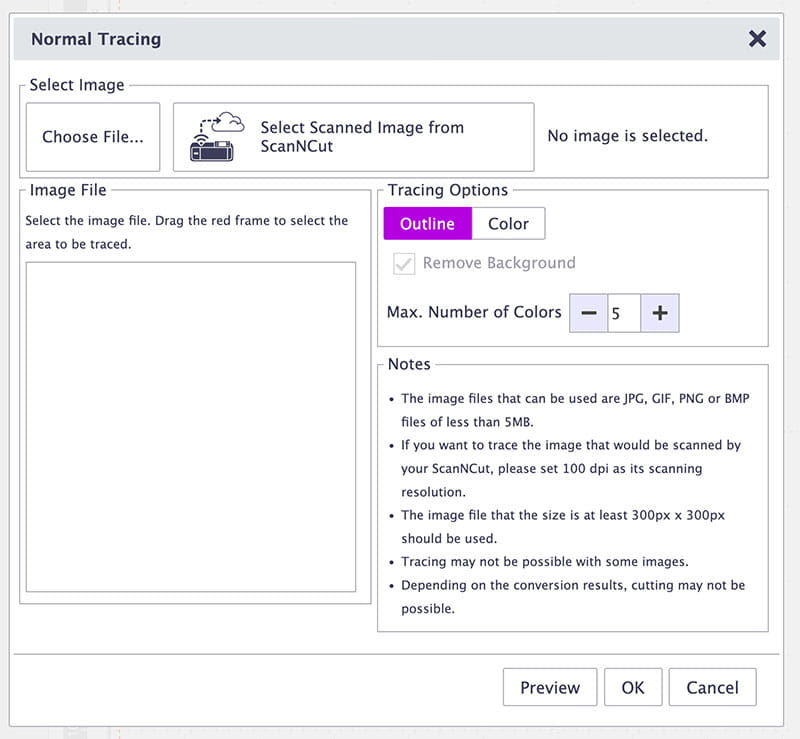Increase max colors with plus button
The image size is (800, 739).
[660, 313]
